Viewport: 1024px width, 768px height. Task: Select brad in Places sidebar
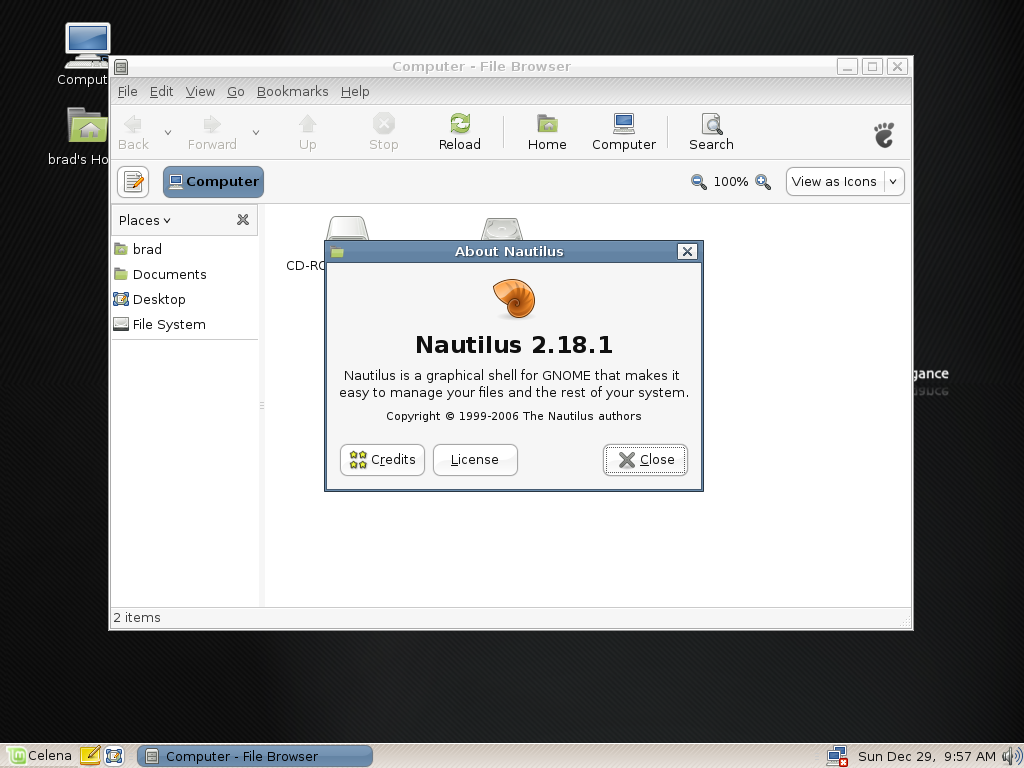pos(185,249)
